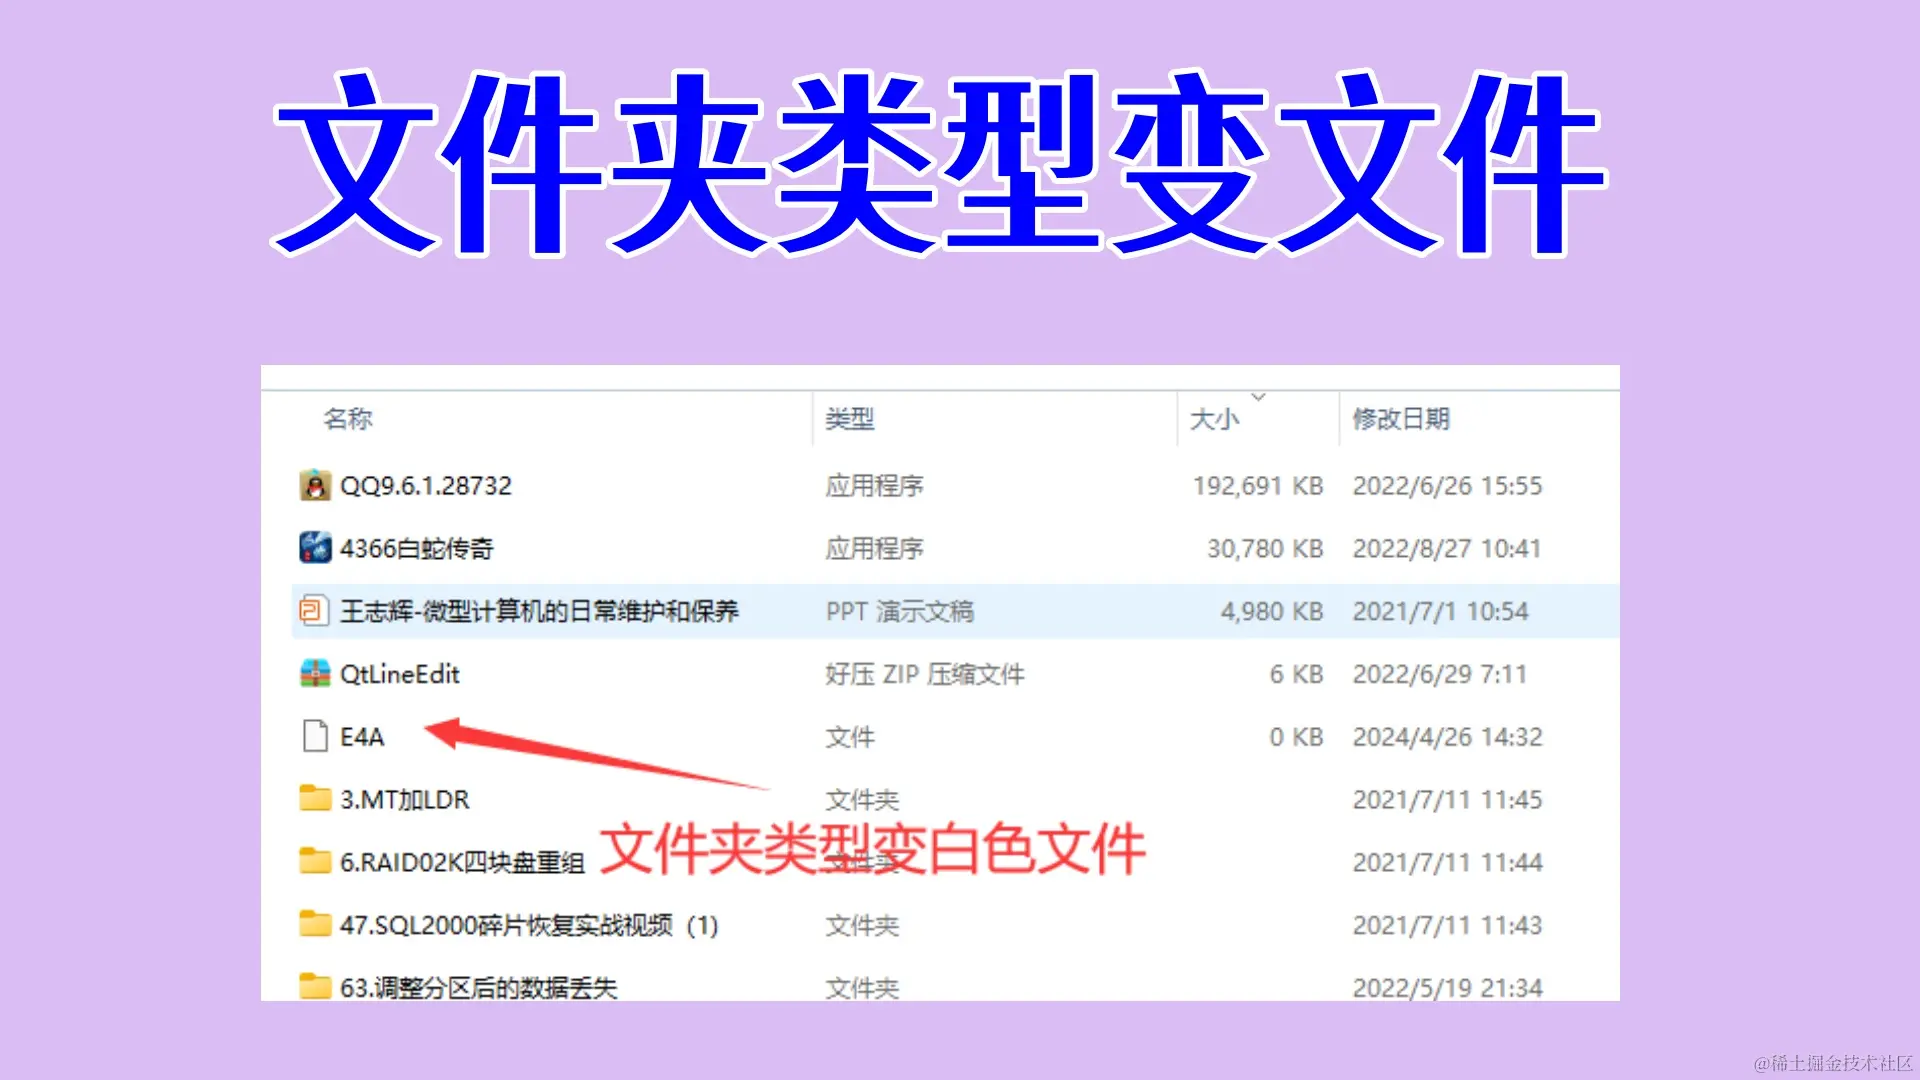Click the 0 KB size value
Image resolution: width=1920 pixels, height=1080 pixels.
point(1297,737)
